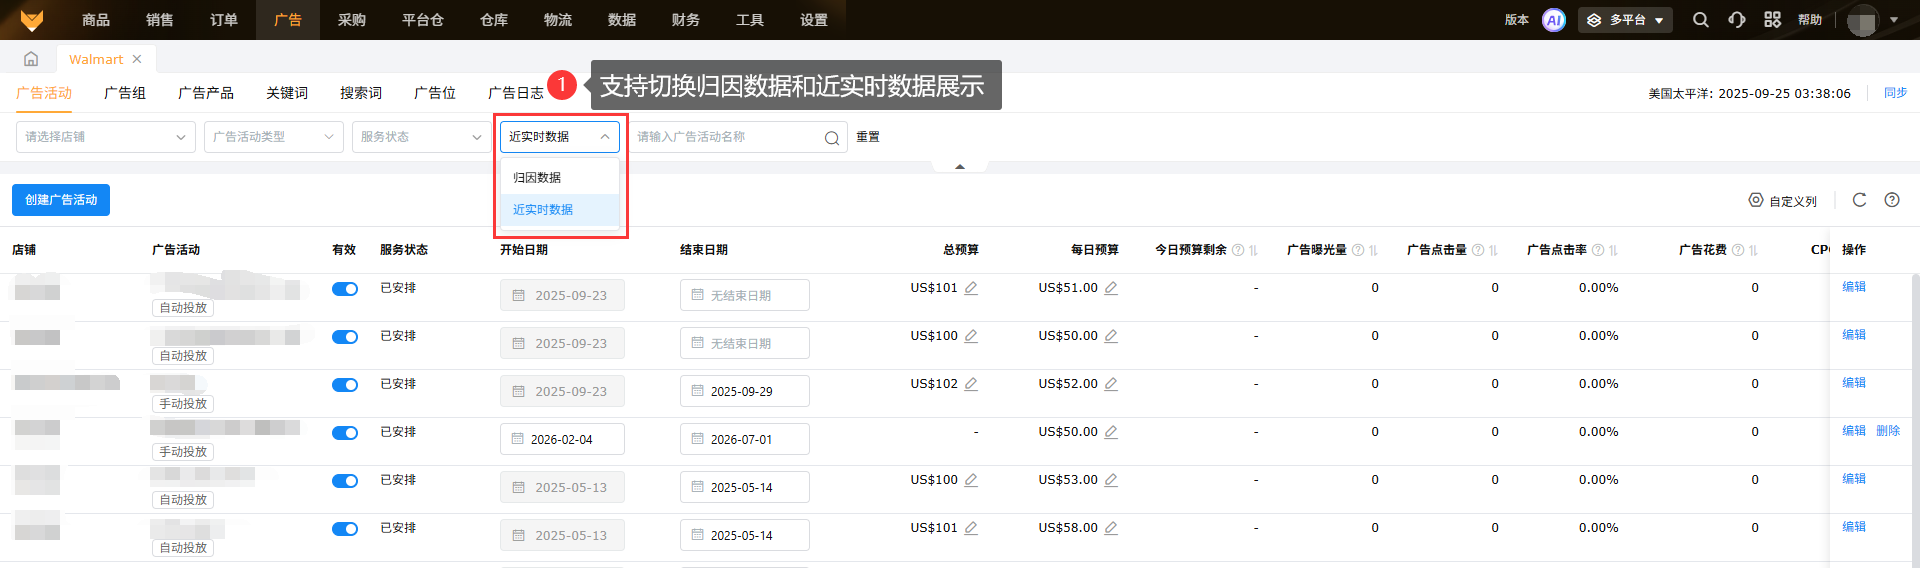Open end date field 2026-07-01
This screenshot has width=1920, height=568.
pos(745,439)
